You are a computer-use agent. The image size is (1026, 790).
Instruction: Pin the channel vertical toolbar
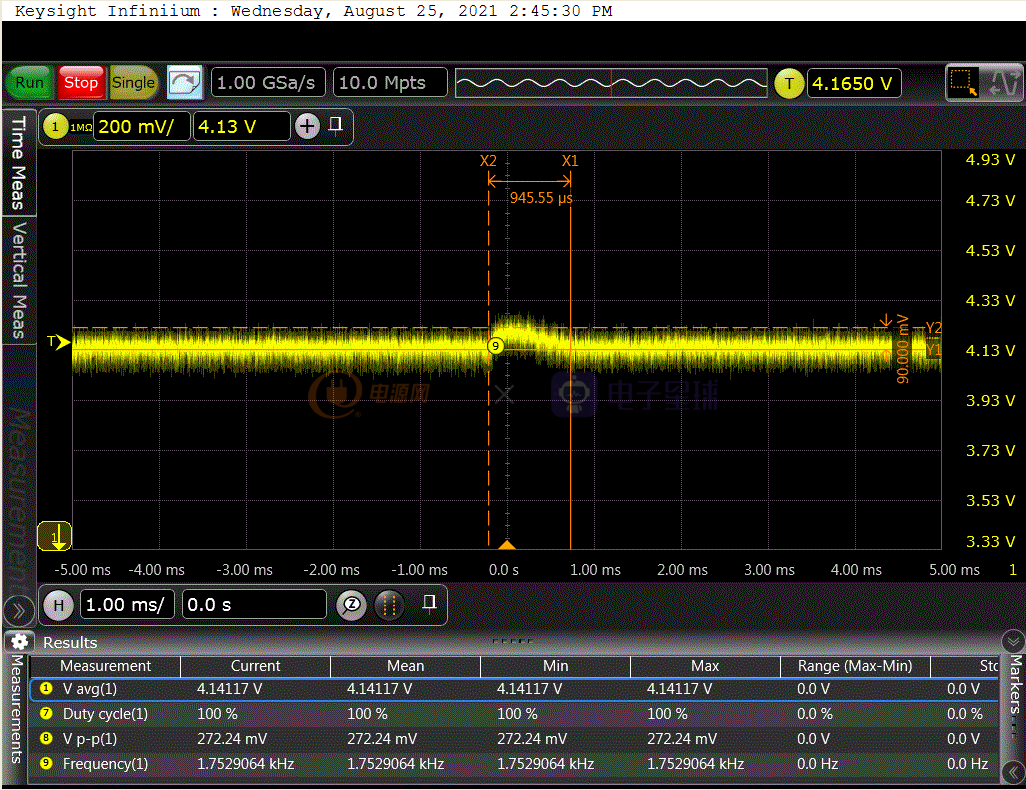pos(336,125)
